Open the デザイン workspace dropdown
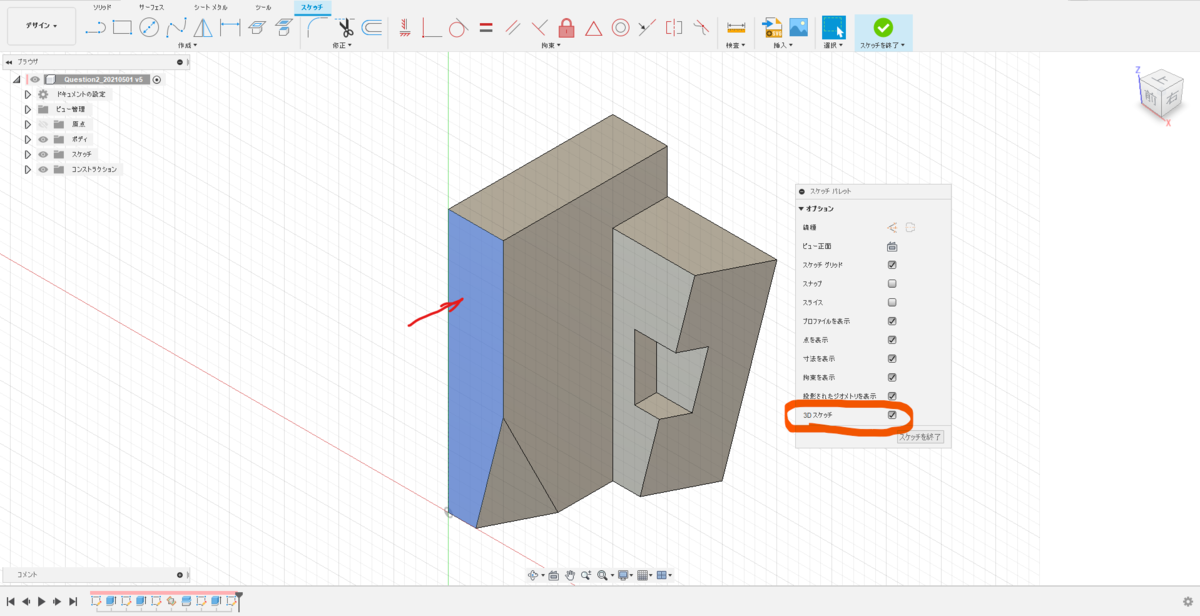Image resolution: width=1200 pixels, height=616 pixels. pos(41,26)
